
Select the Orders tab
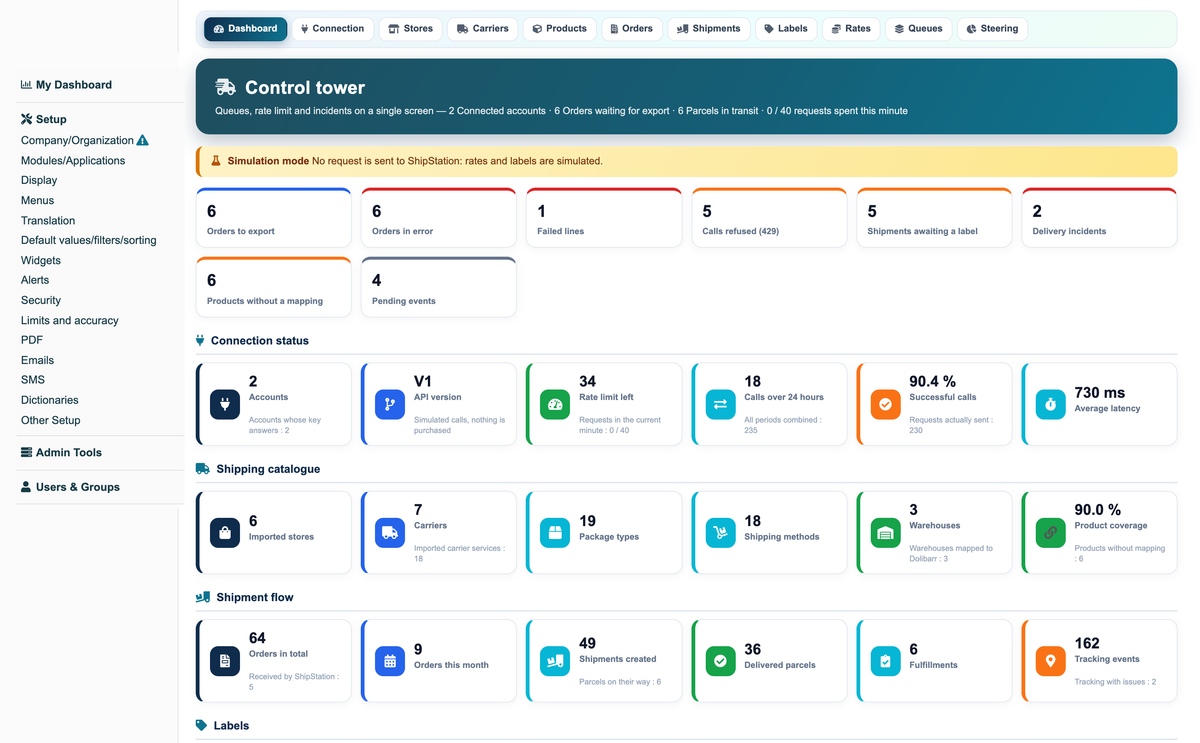point(632,29)
